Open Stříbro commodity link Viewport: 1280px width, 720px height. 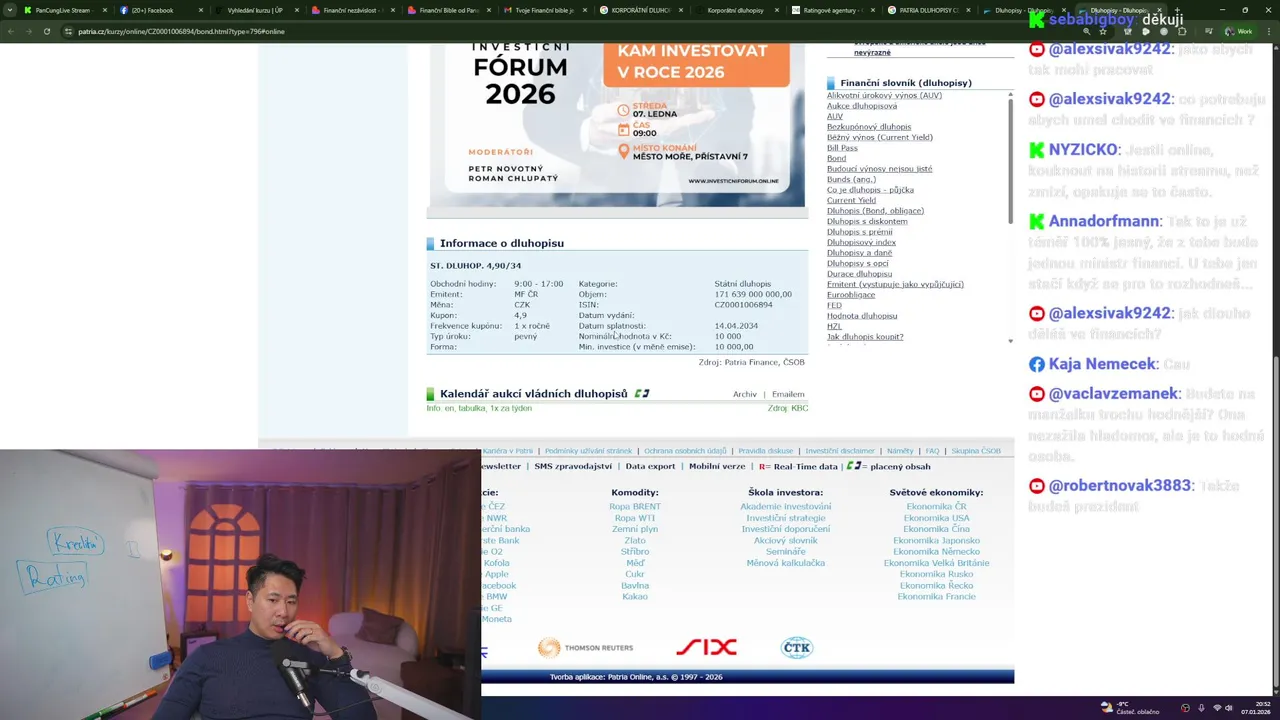635,552
